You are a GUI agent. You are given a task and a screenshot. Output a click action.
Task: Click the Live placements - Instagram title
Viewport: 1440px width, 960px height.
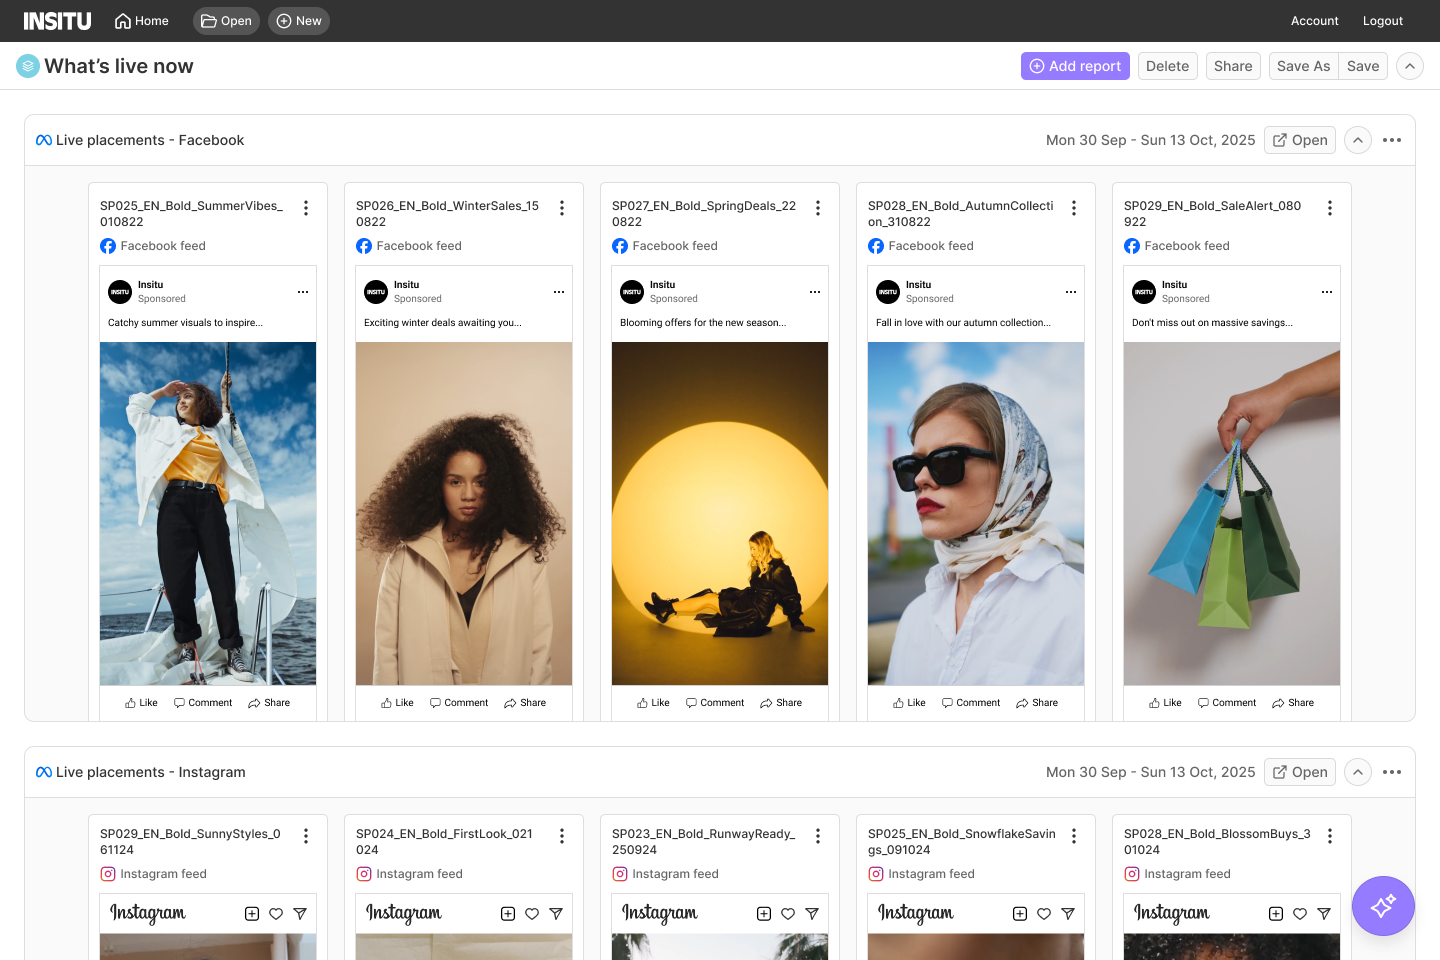(151, 772)
